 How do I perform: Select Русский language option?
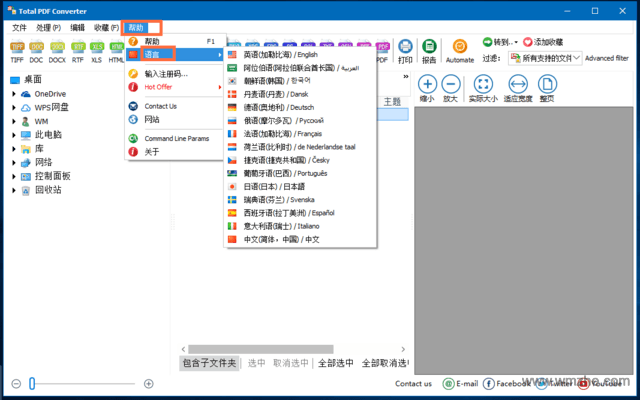coord(300,120)
